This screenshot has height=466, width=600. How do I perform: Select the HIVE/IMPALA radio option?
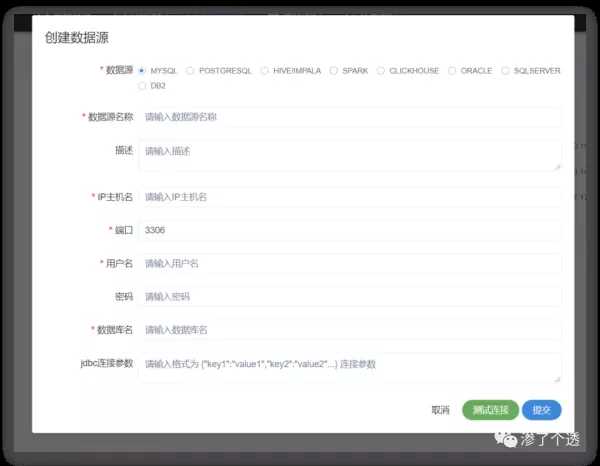pyautogui.click(x=265, y=71)
